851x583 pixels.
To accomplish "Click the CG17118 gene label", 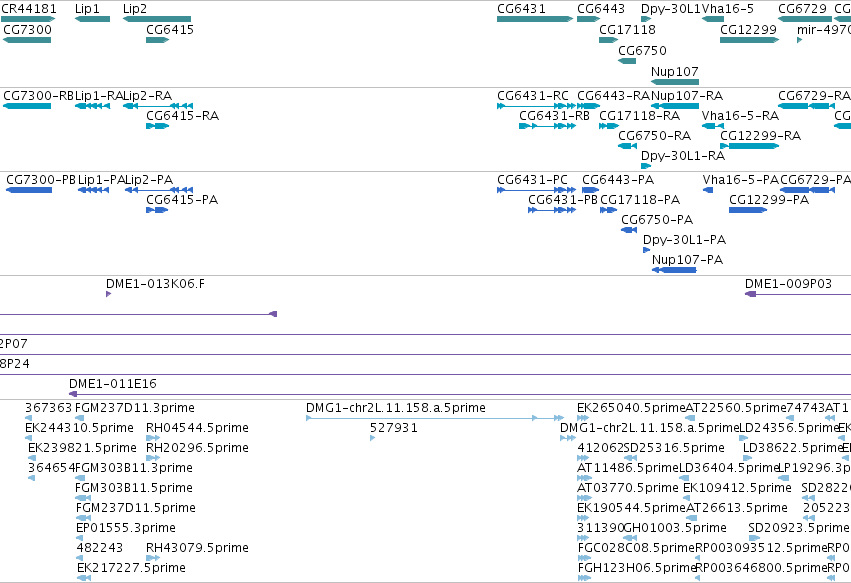I will click(627, 29).
